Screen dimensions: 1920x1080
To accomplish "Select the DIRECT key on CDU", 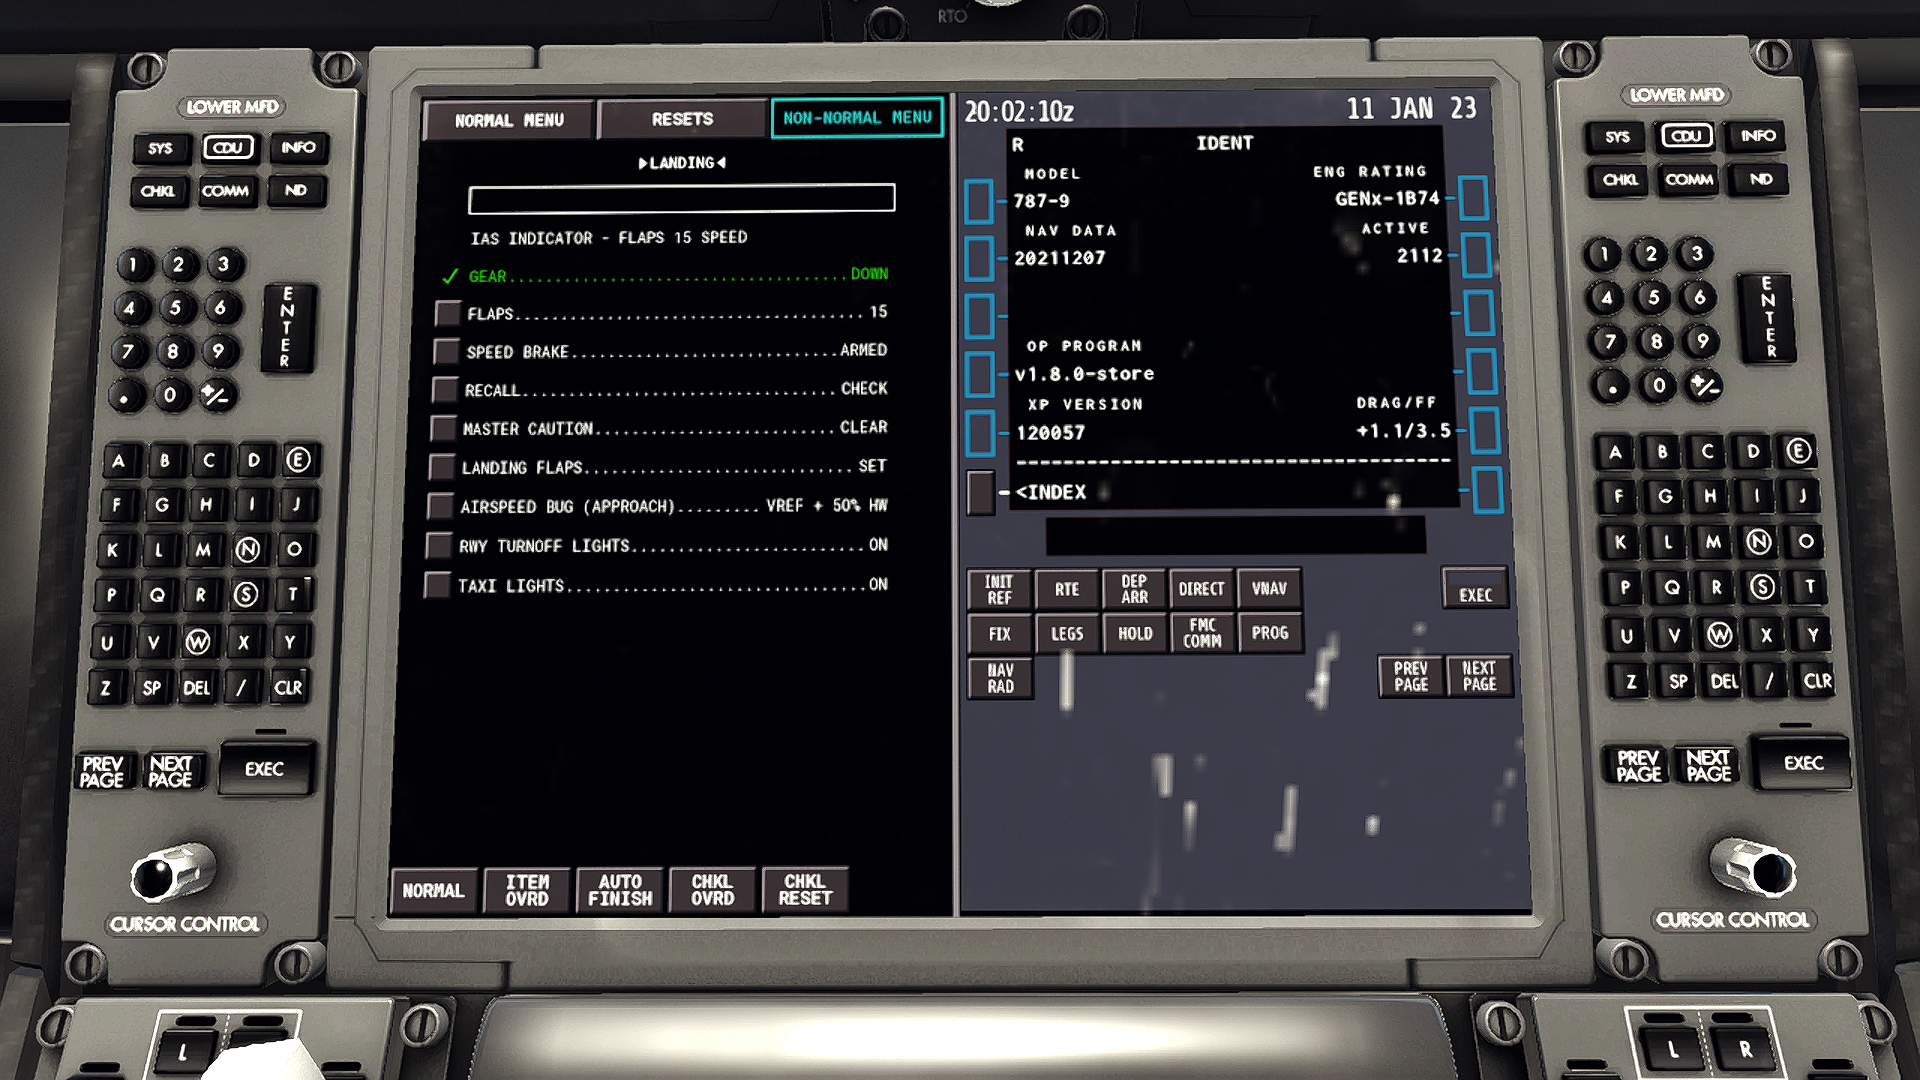I will pos(1201,589).
